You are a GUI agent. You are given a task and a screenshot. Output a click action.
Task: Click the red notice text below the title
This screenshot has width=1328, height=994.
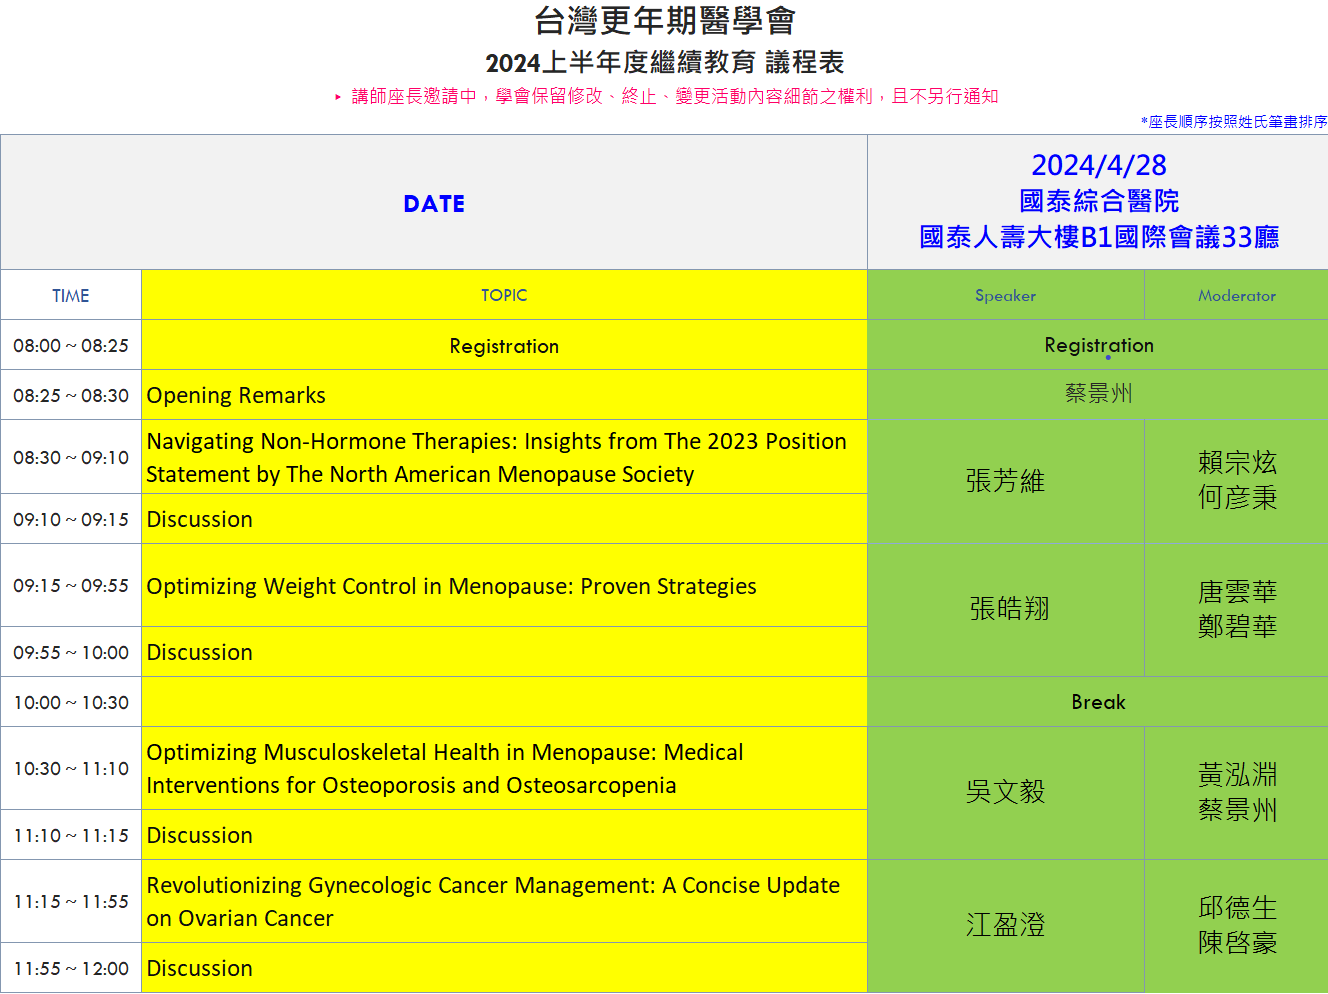point(674,96)
